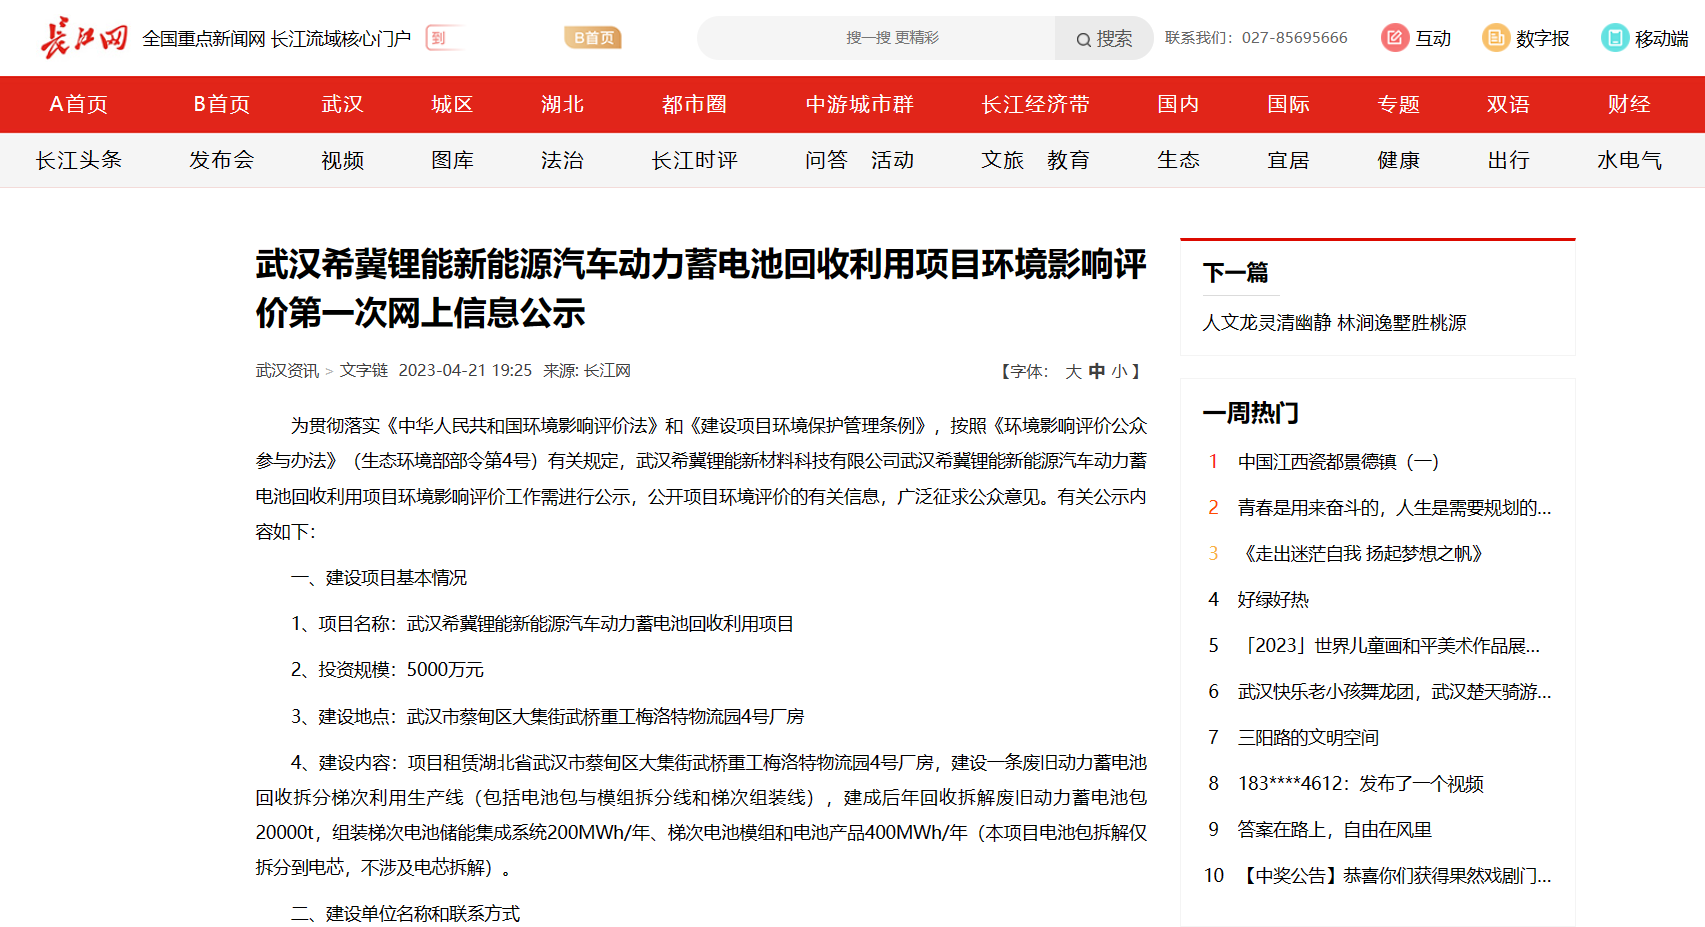Screen dimensions: 1705x927
Task: Click the heading 二、建设单位名称和联系方式
Action: tap(405, 914)
